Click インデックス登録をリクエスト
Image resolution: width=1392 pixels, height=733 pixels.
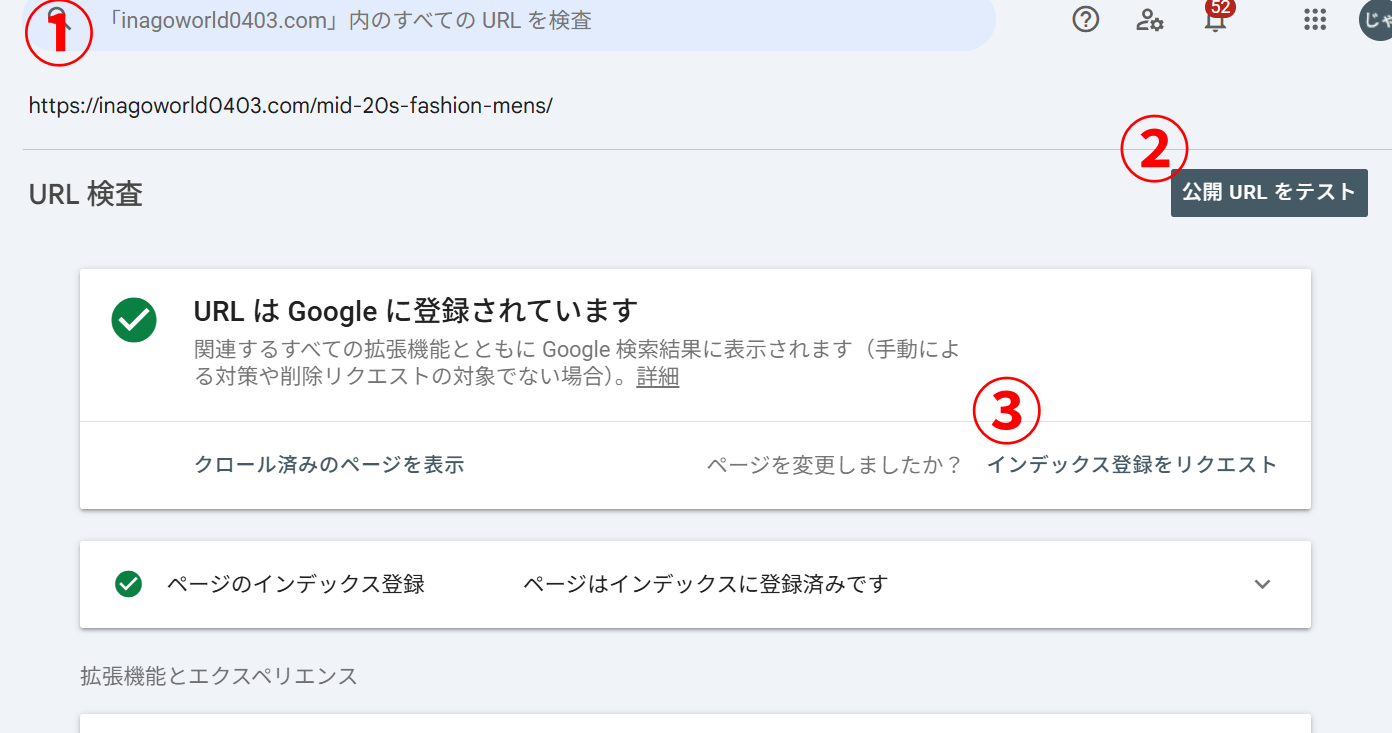click(x=1132, y=465)
